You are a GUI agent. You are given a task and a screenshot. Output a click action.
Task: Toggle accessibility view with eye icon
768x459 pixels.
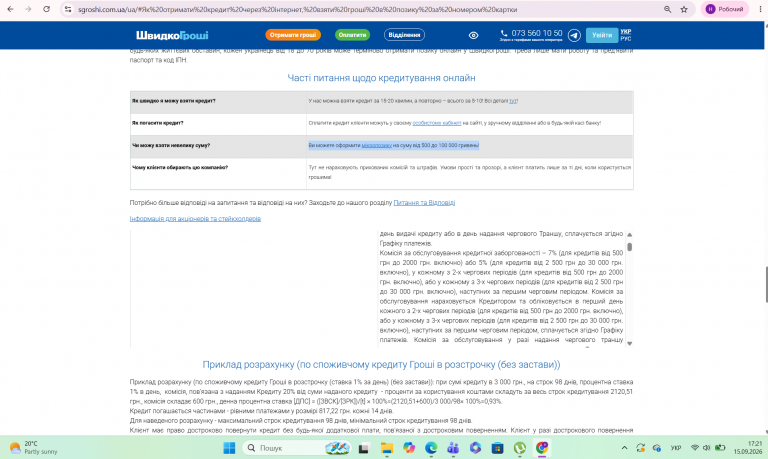473,35
